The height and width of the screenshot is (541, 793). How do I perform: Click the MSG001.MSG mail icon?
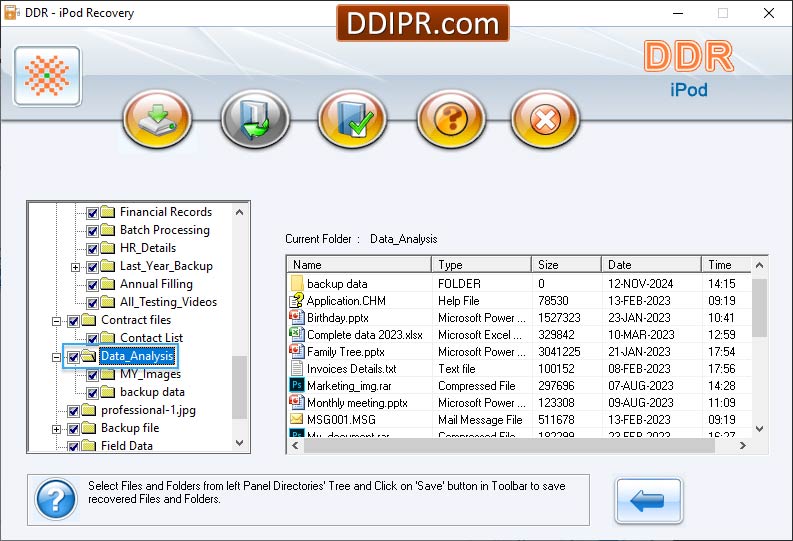pos(296,419)
